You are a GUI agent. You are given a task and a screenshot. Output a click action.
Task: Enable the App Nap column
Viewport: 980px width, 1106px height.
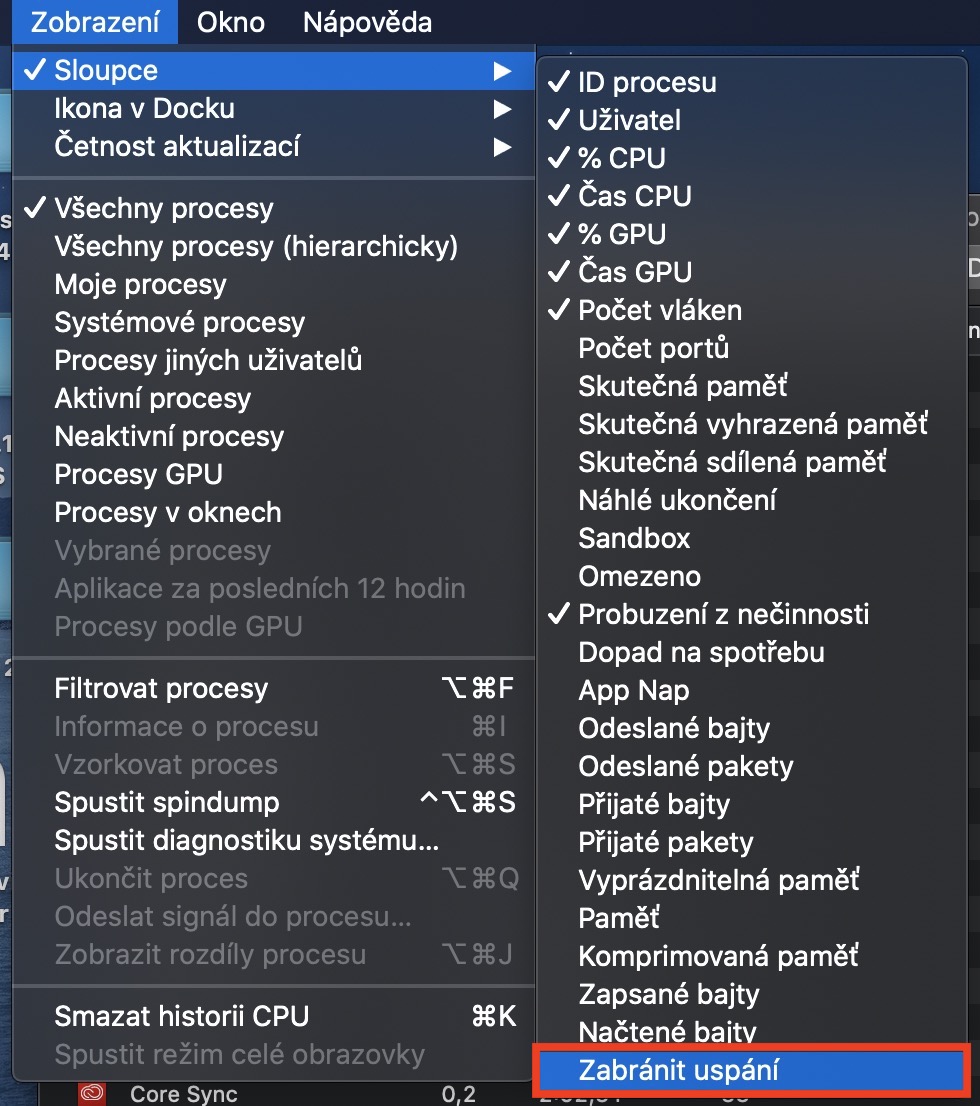coord(633,690)
